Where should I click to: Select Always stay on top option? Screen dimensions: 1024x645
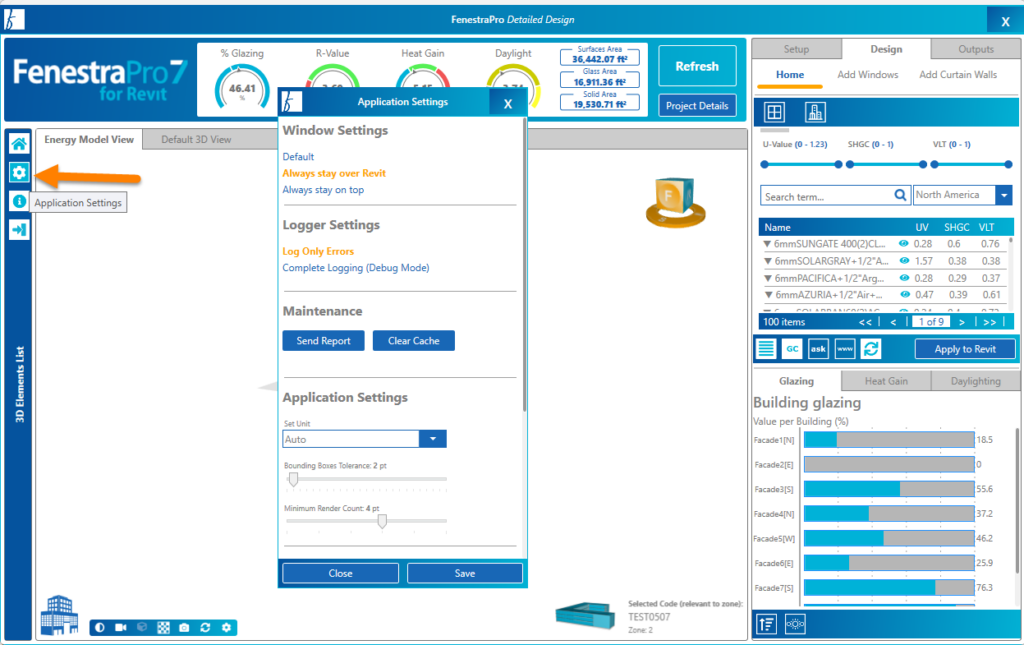point(323,190)
